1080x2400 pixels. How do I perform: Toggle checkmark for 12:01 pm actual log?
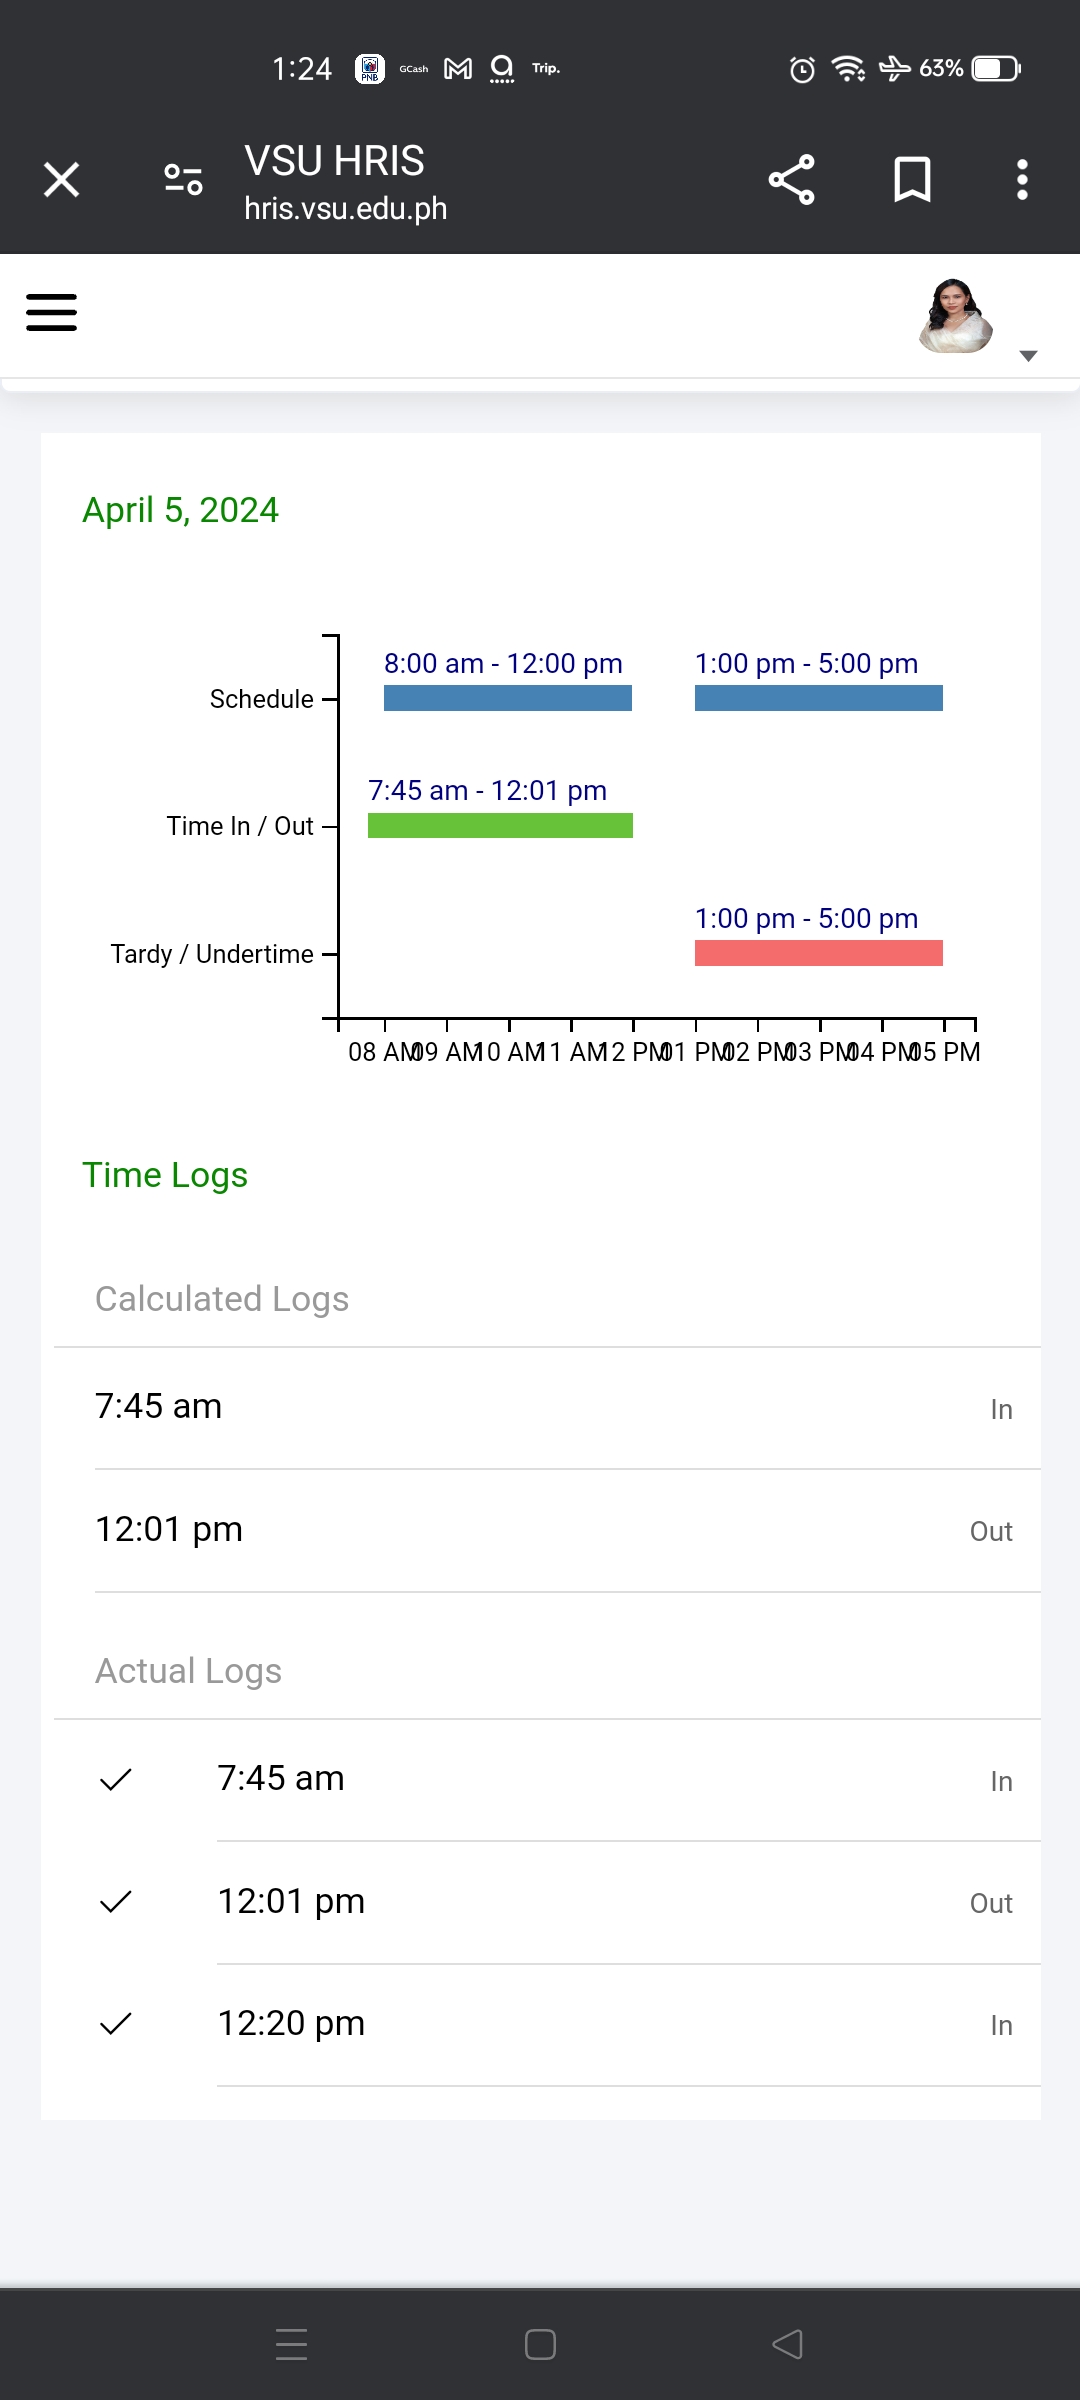(116, 1901)
